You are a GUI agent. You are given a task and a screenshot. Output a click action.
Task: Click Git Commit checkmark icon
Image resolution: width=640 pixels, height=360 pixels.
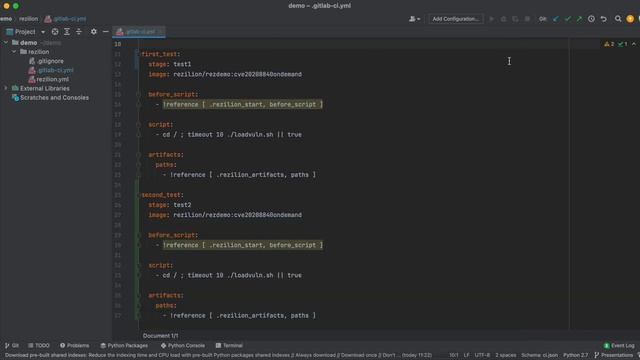567,19
